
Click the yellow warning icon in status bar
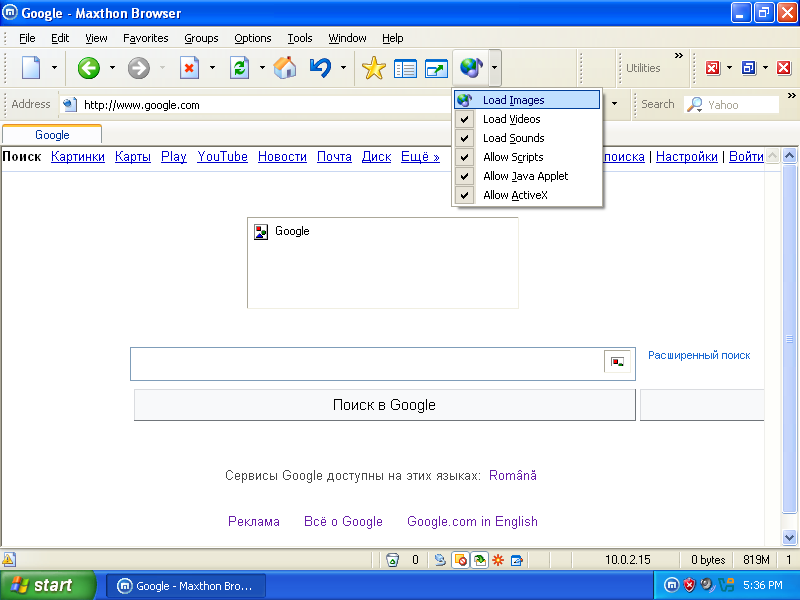[9, 560]
